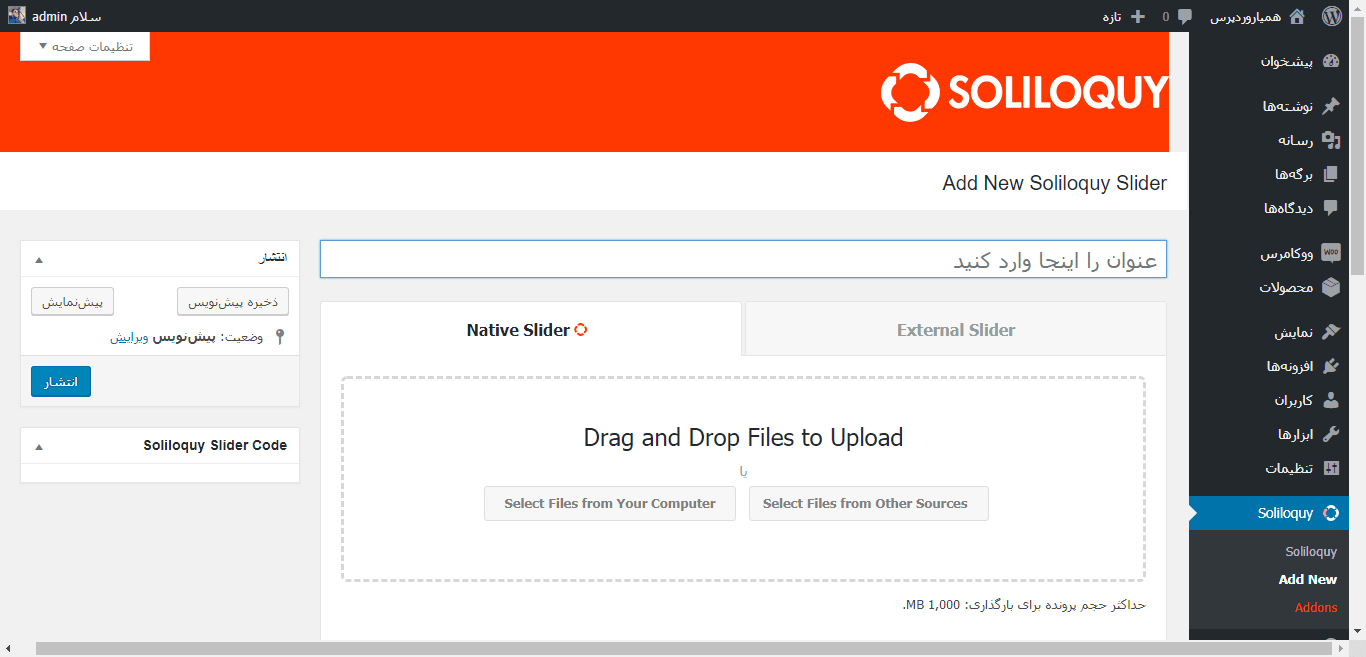Click the ویرایش status edit link
1366x657 pixels.
(130, 338)
